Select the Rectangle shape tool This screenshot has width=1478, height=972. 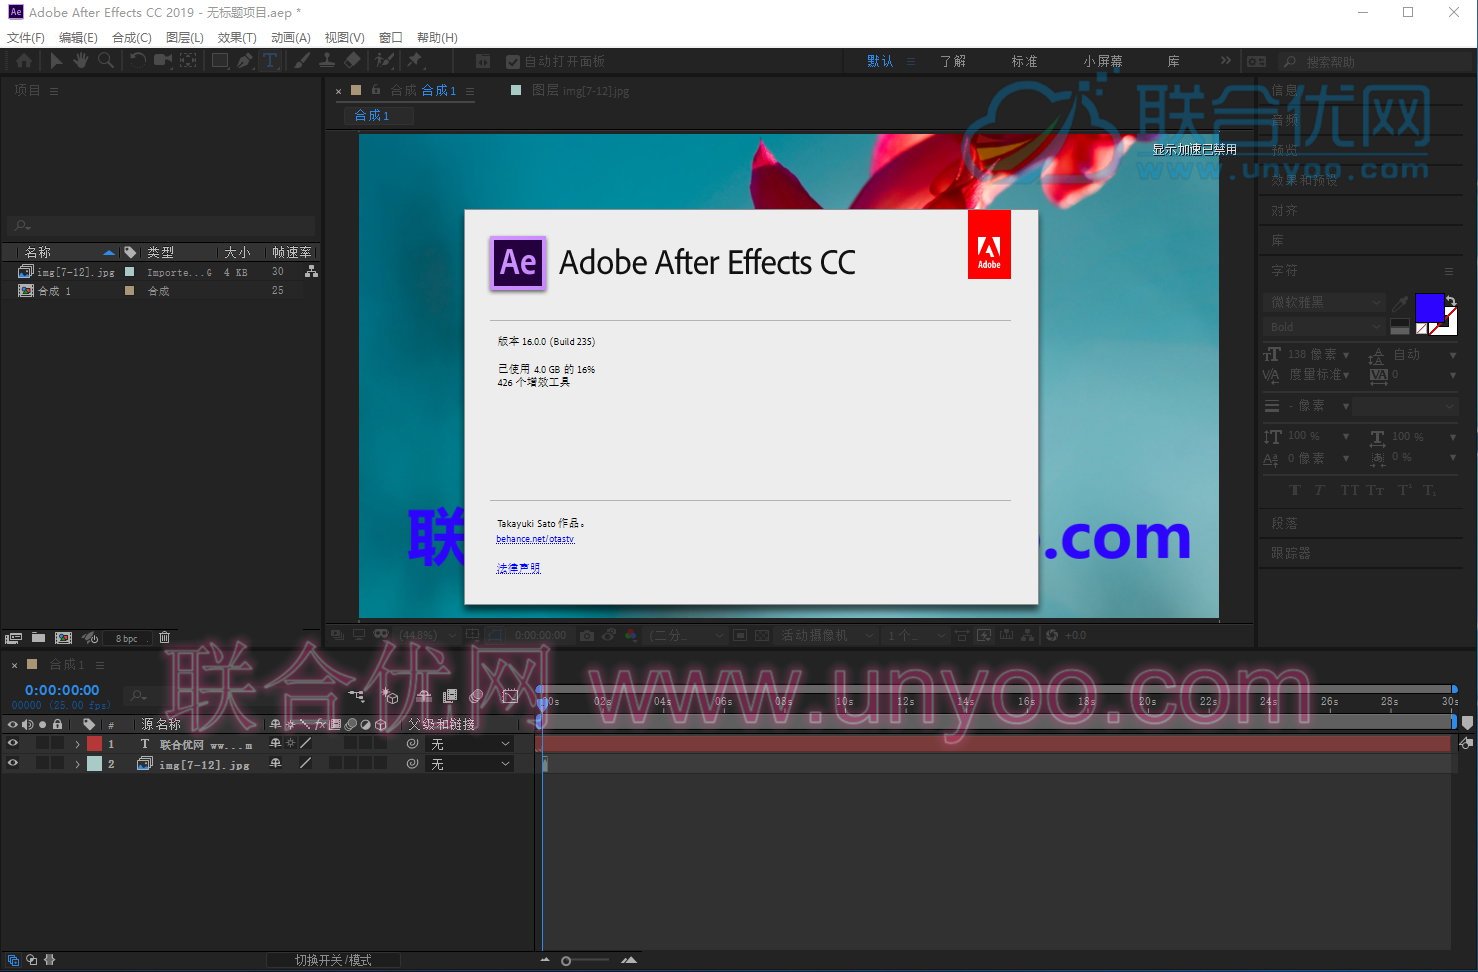[x=220, y=61]
